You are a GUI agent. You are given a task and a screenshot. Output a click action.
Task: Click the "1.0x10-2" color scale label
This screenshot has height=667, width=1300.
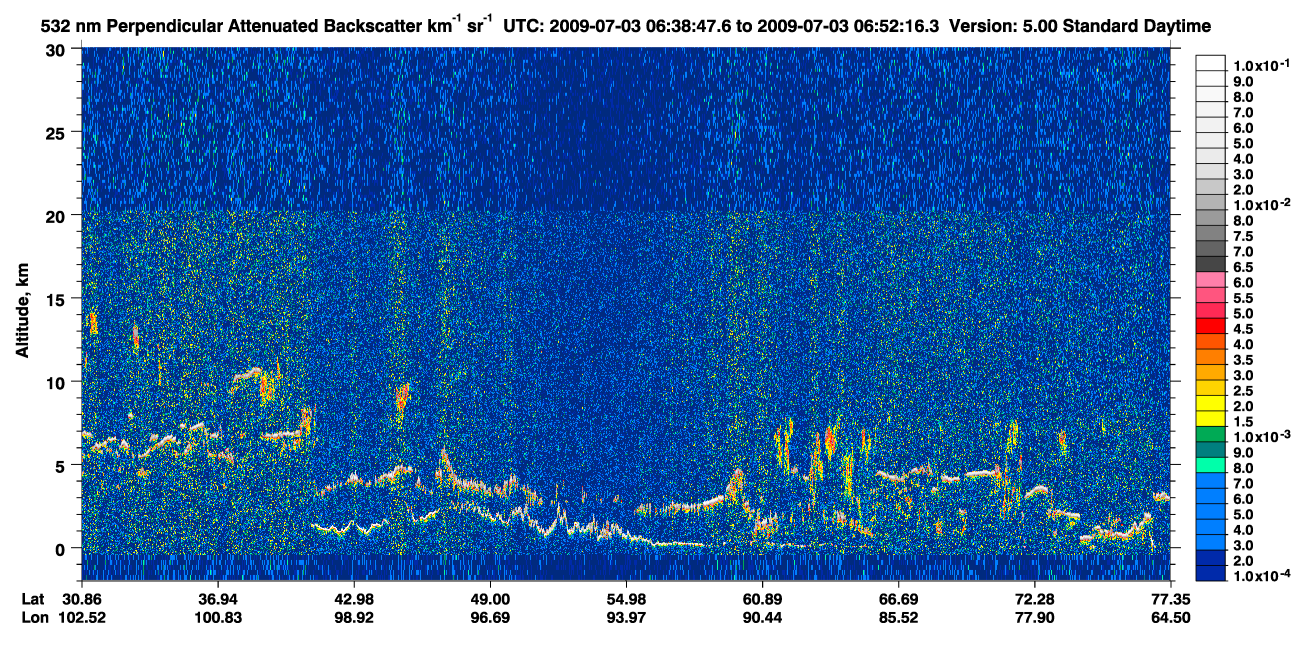coord(1260,204)
